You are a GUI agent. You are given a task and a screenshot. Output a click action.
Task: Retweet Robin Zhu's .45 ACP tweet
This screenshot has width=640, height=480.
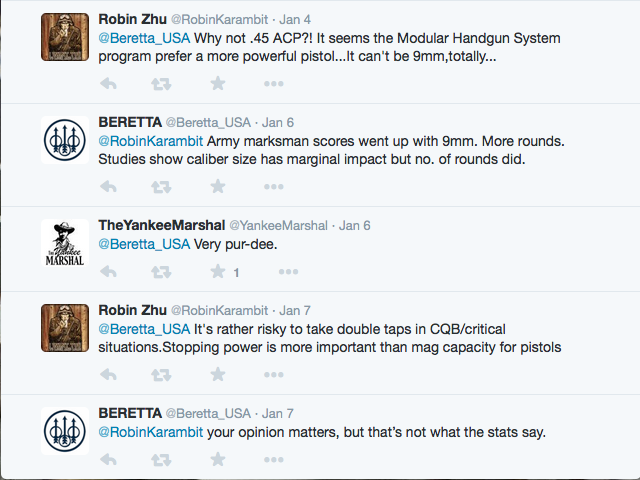[x=161, y=84]
